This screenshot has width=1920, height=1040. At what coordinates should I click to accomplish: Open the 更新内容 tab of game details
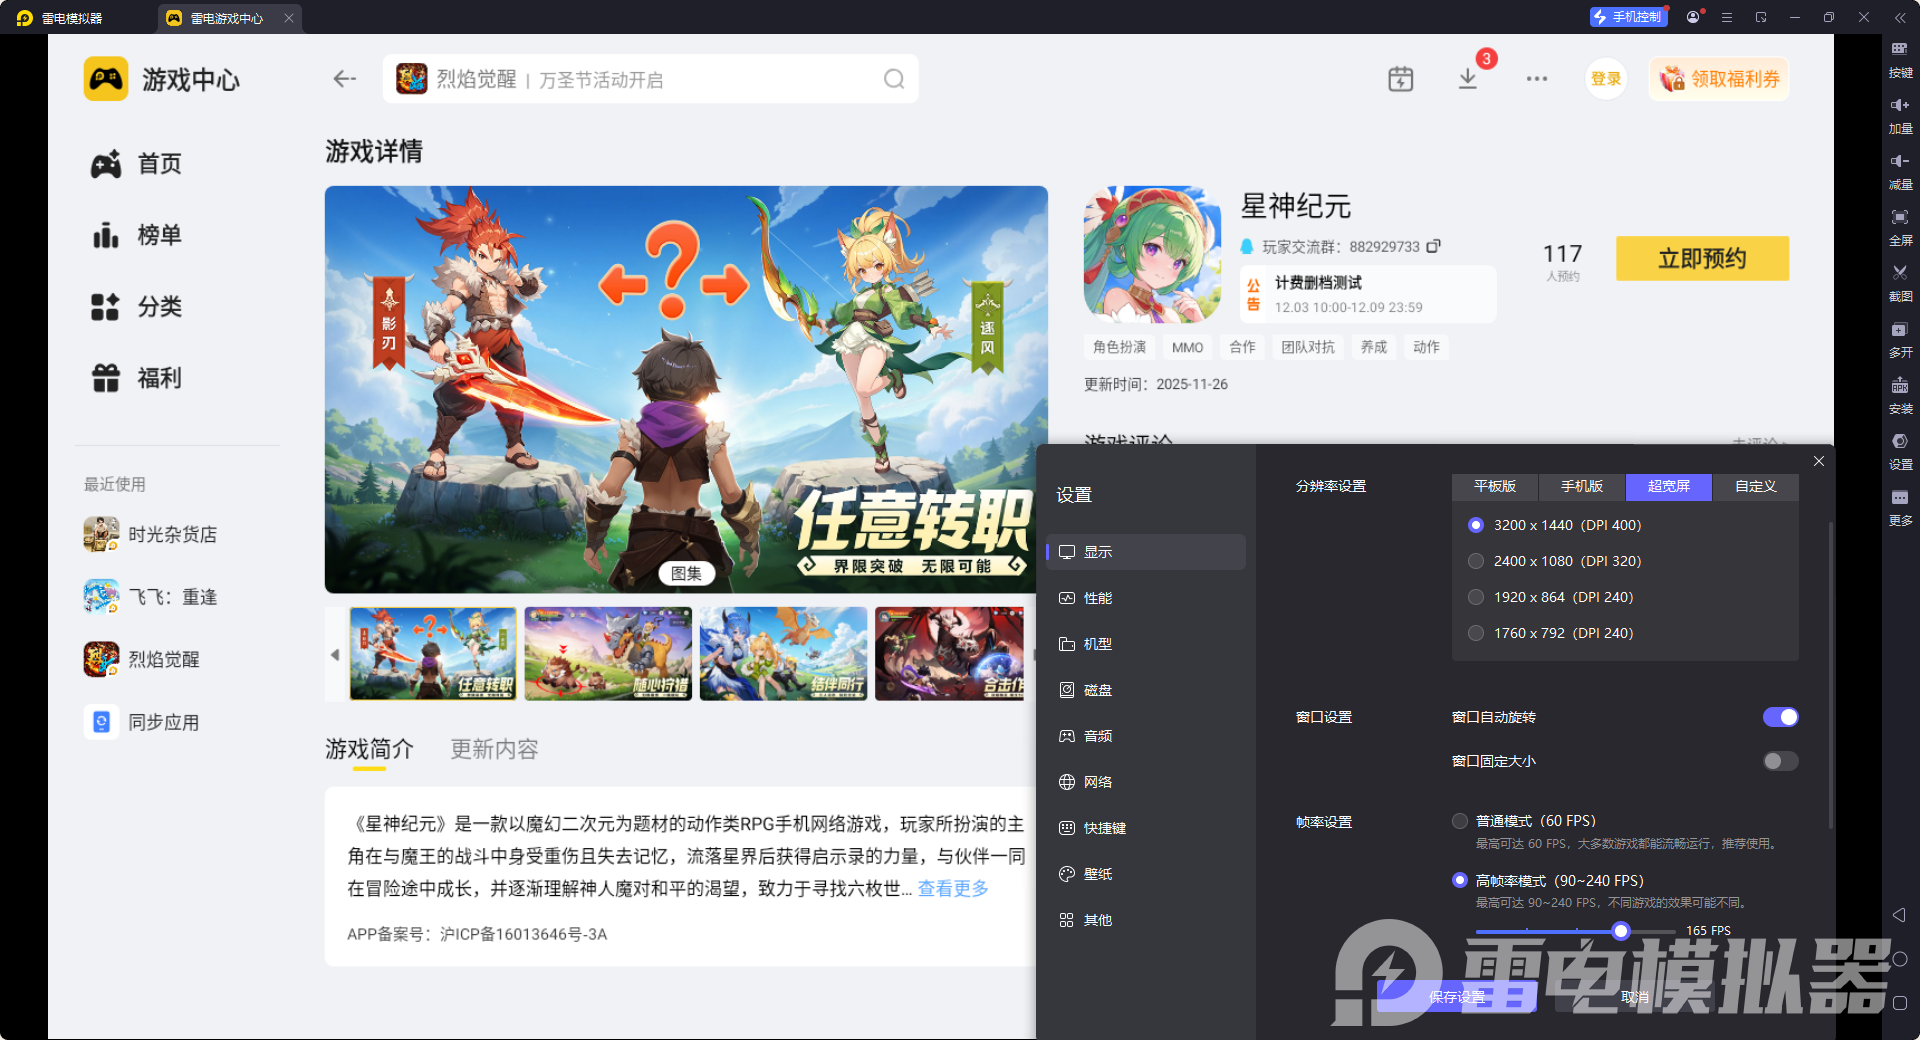(493, 749)
